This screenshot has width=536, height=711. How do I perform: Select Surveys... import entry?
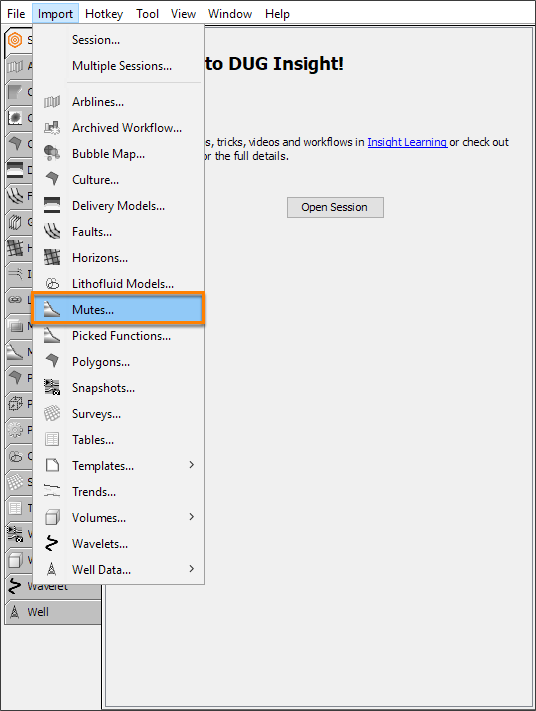click(x=118, y=414)
